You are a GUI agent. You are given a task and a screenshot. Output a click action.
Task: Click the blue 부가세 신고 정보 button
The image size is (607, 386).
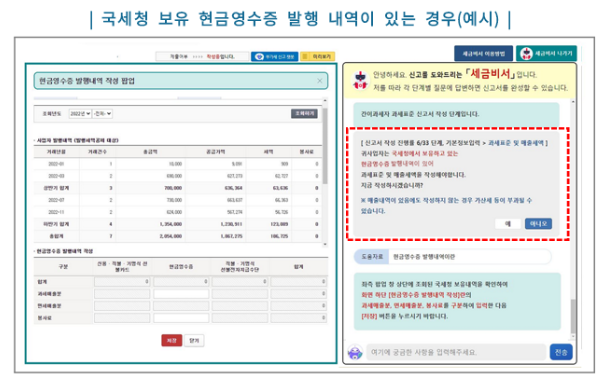274,57
